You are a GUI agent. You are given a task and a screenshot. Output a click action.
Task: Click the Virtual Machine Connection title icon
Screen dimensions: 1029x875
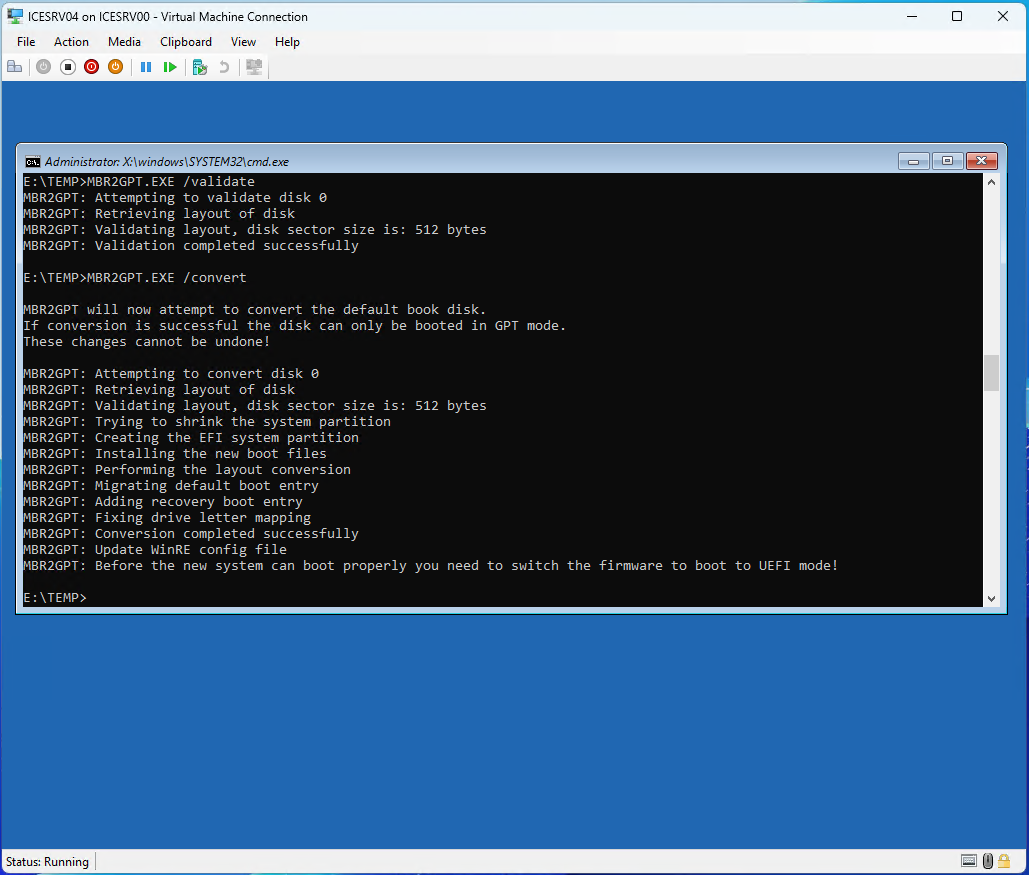[14, 16]
